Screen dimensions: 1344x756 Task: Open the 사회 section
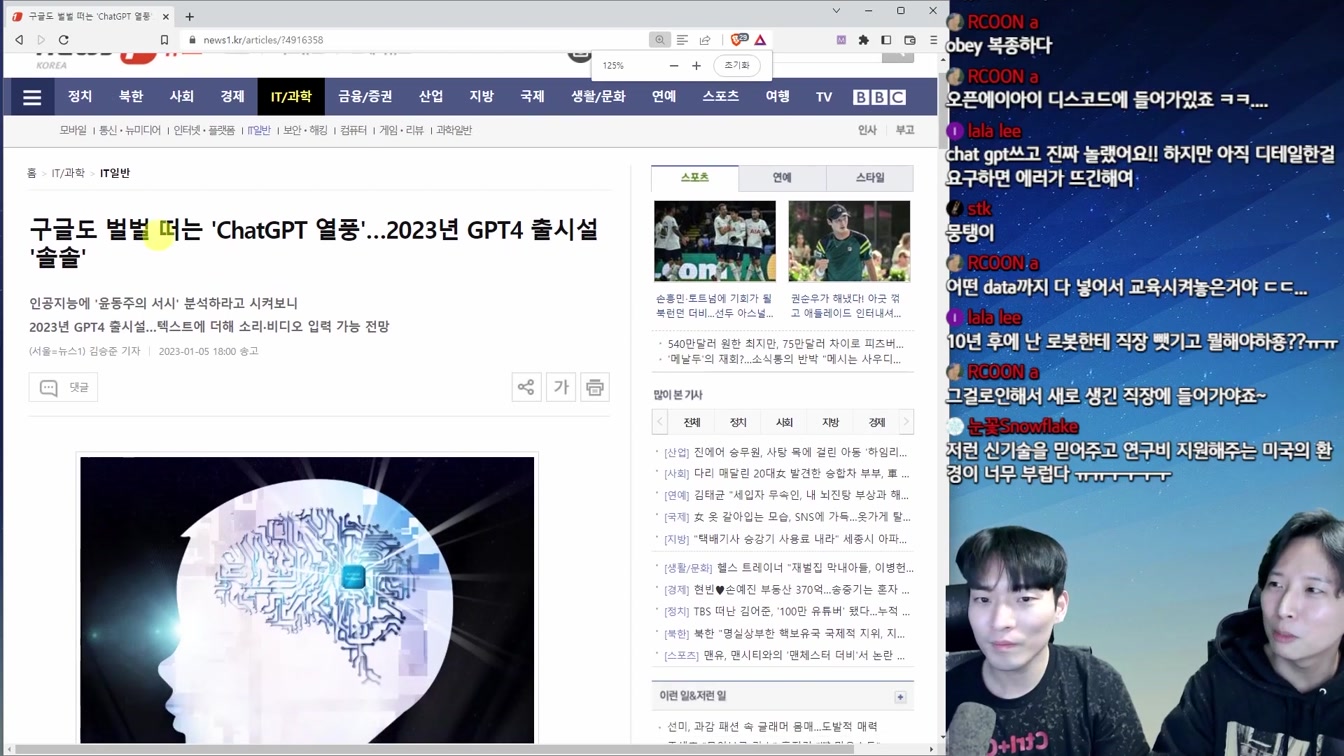coord(182,97)
